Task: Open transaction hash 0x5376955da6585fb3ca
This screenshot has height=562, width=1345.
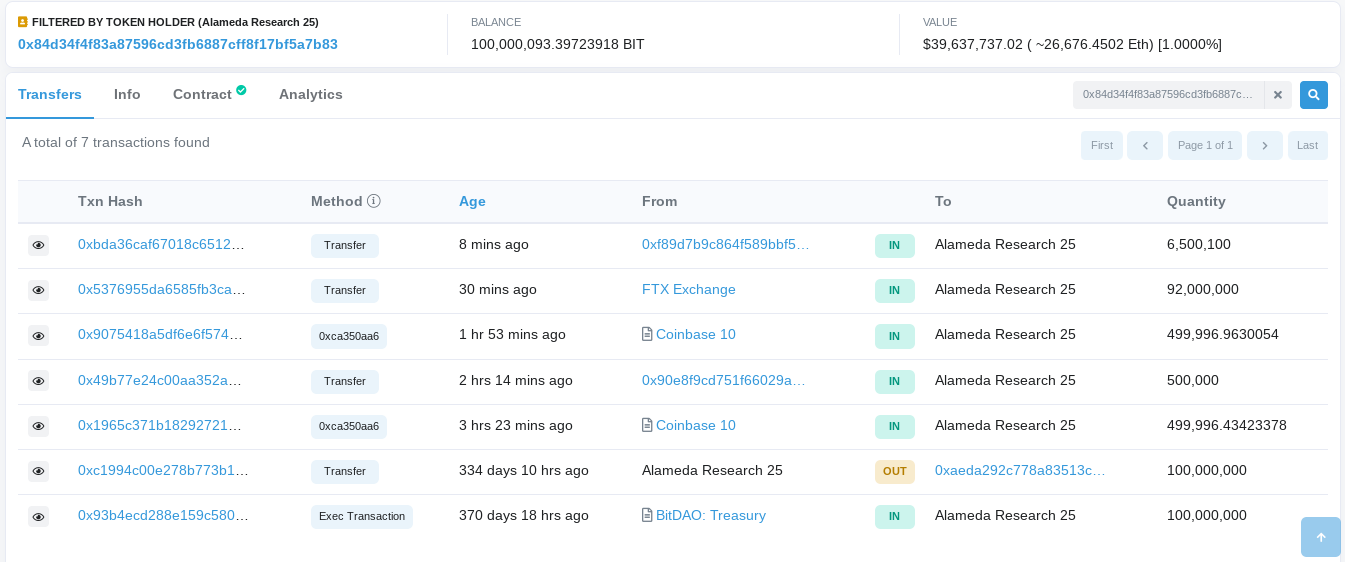Action: click(x=161, y=289)
